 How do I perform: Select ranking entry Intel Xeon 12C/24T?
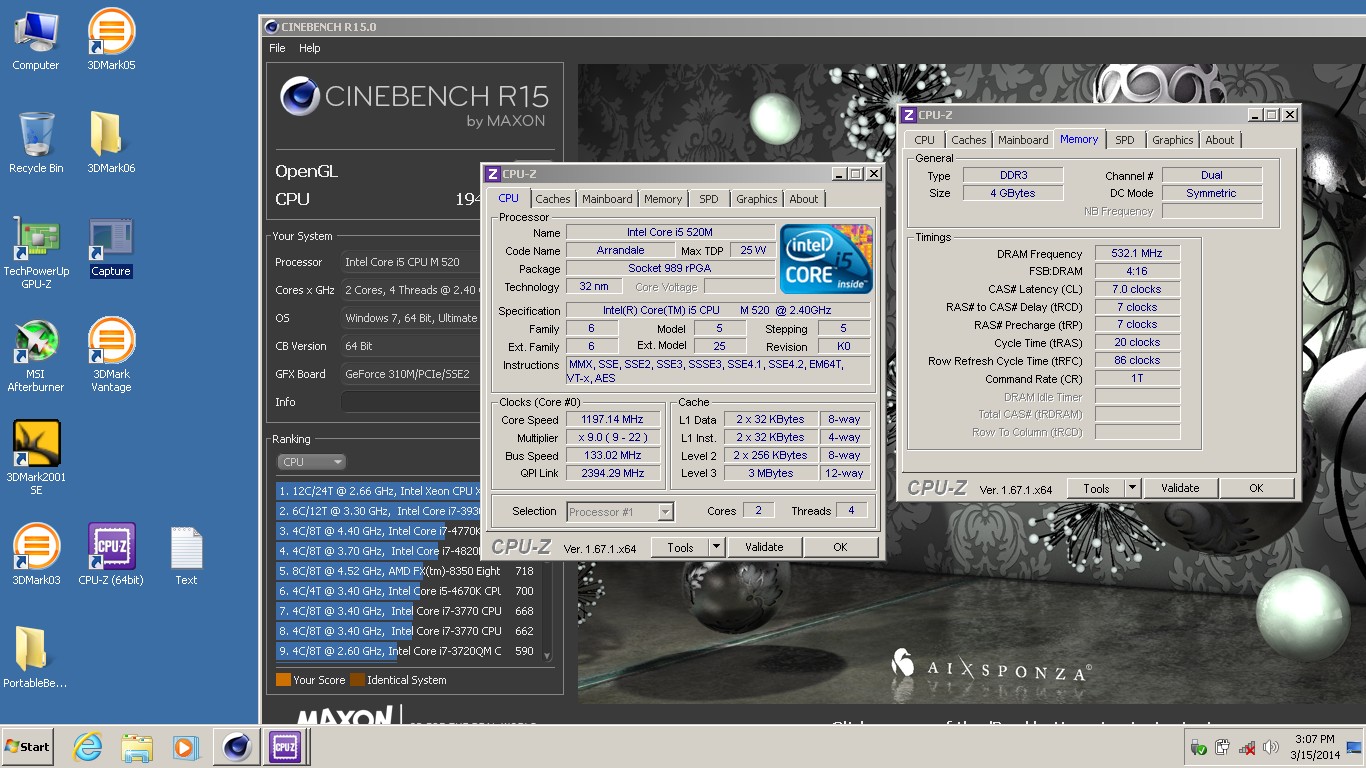(379, 491)
